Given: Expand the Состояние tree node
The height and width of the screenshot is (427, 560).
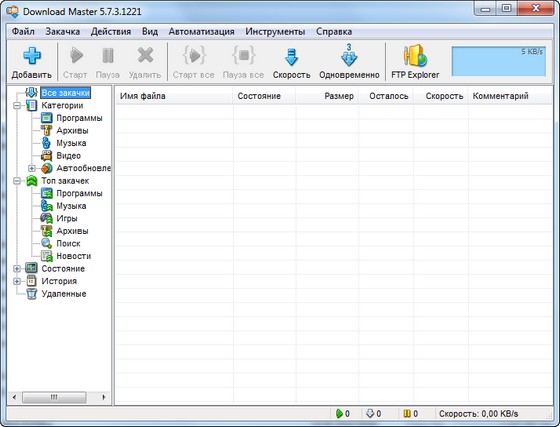Looking at the screenshot, I should (x=17, y=268).
